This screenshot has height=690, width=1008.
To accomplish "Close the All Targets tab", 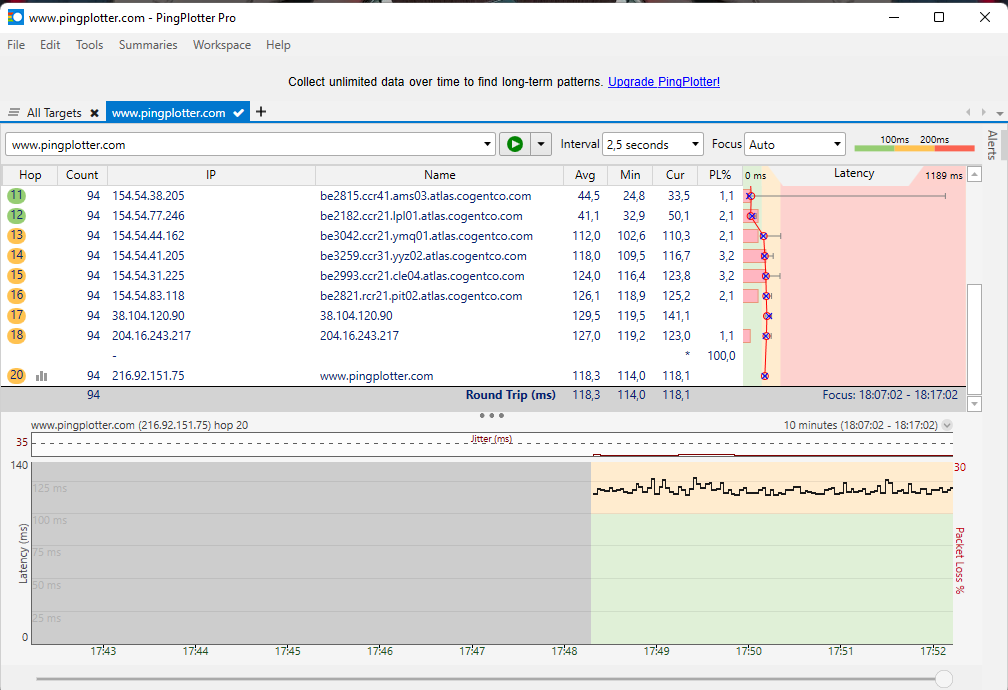I will click(x=94, y=113).
